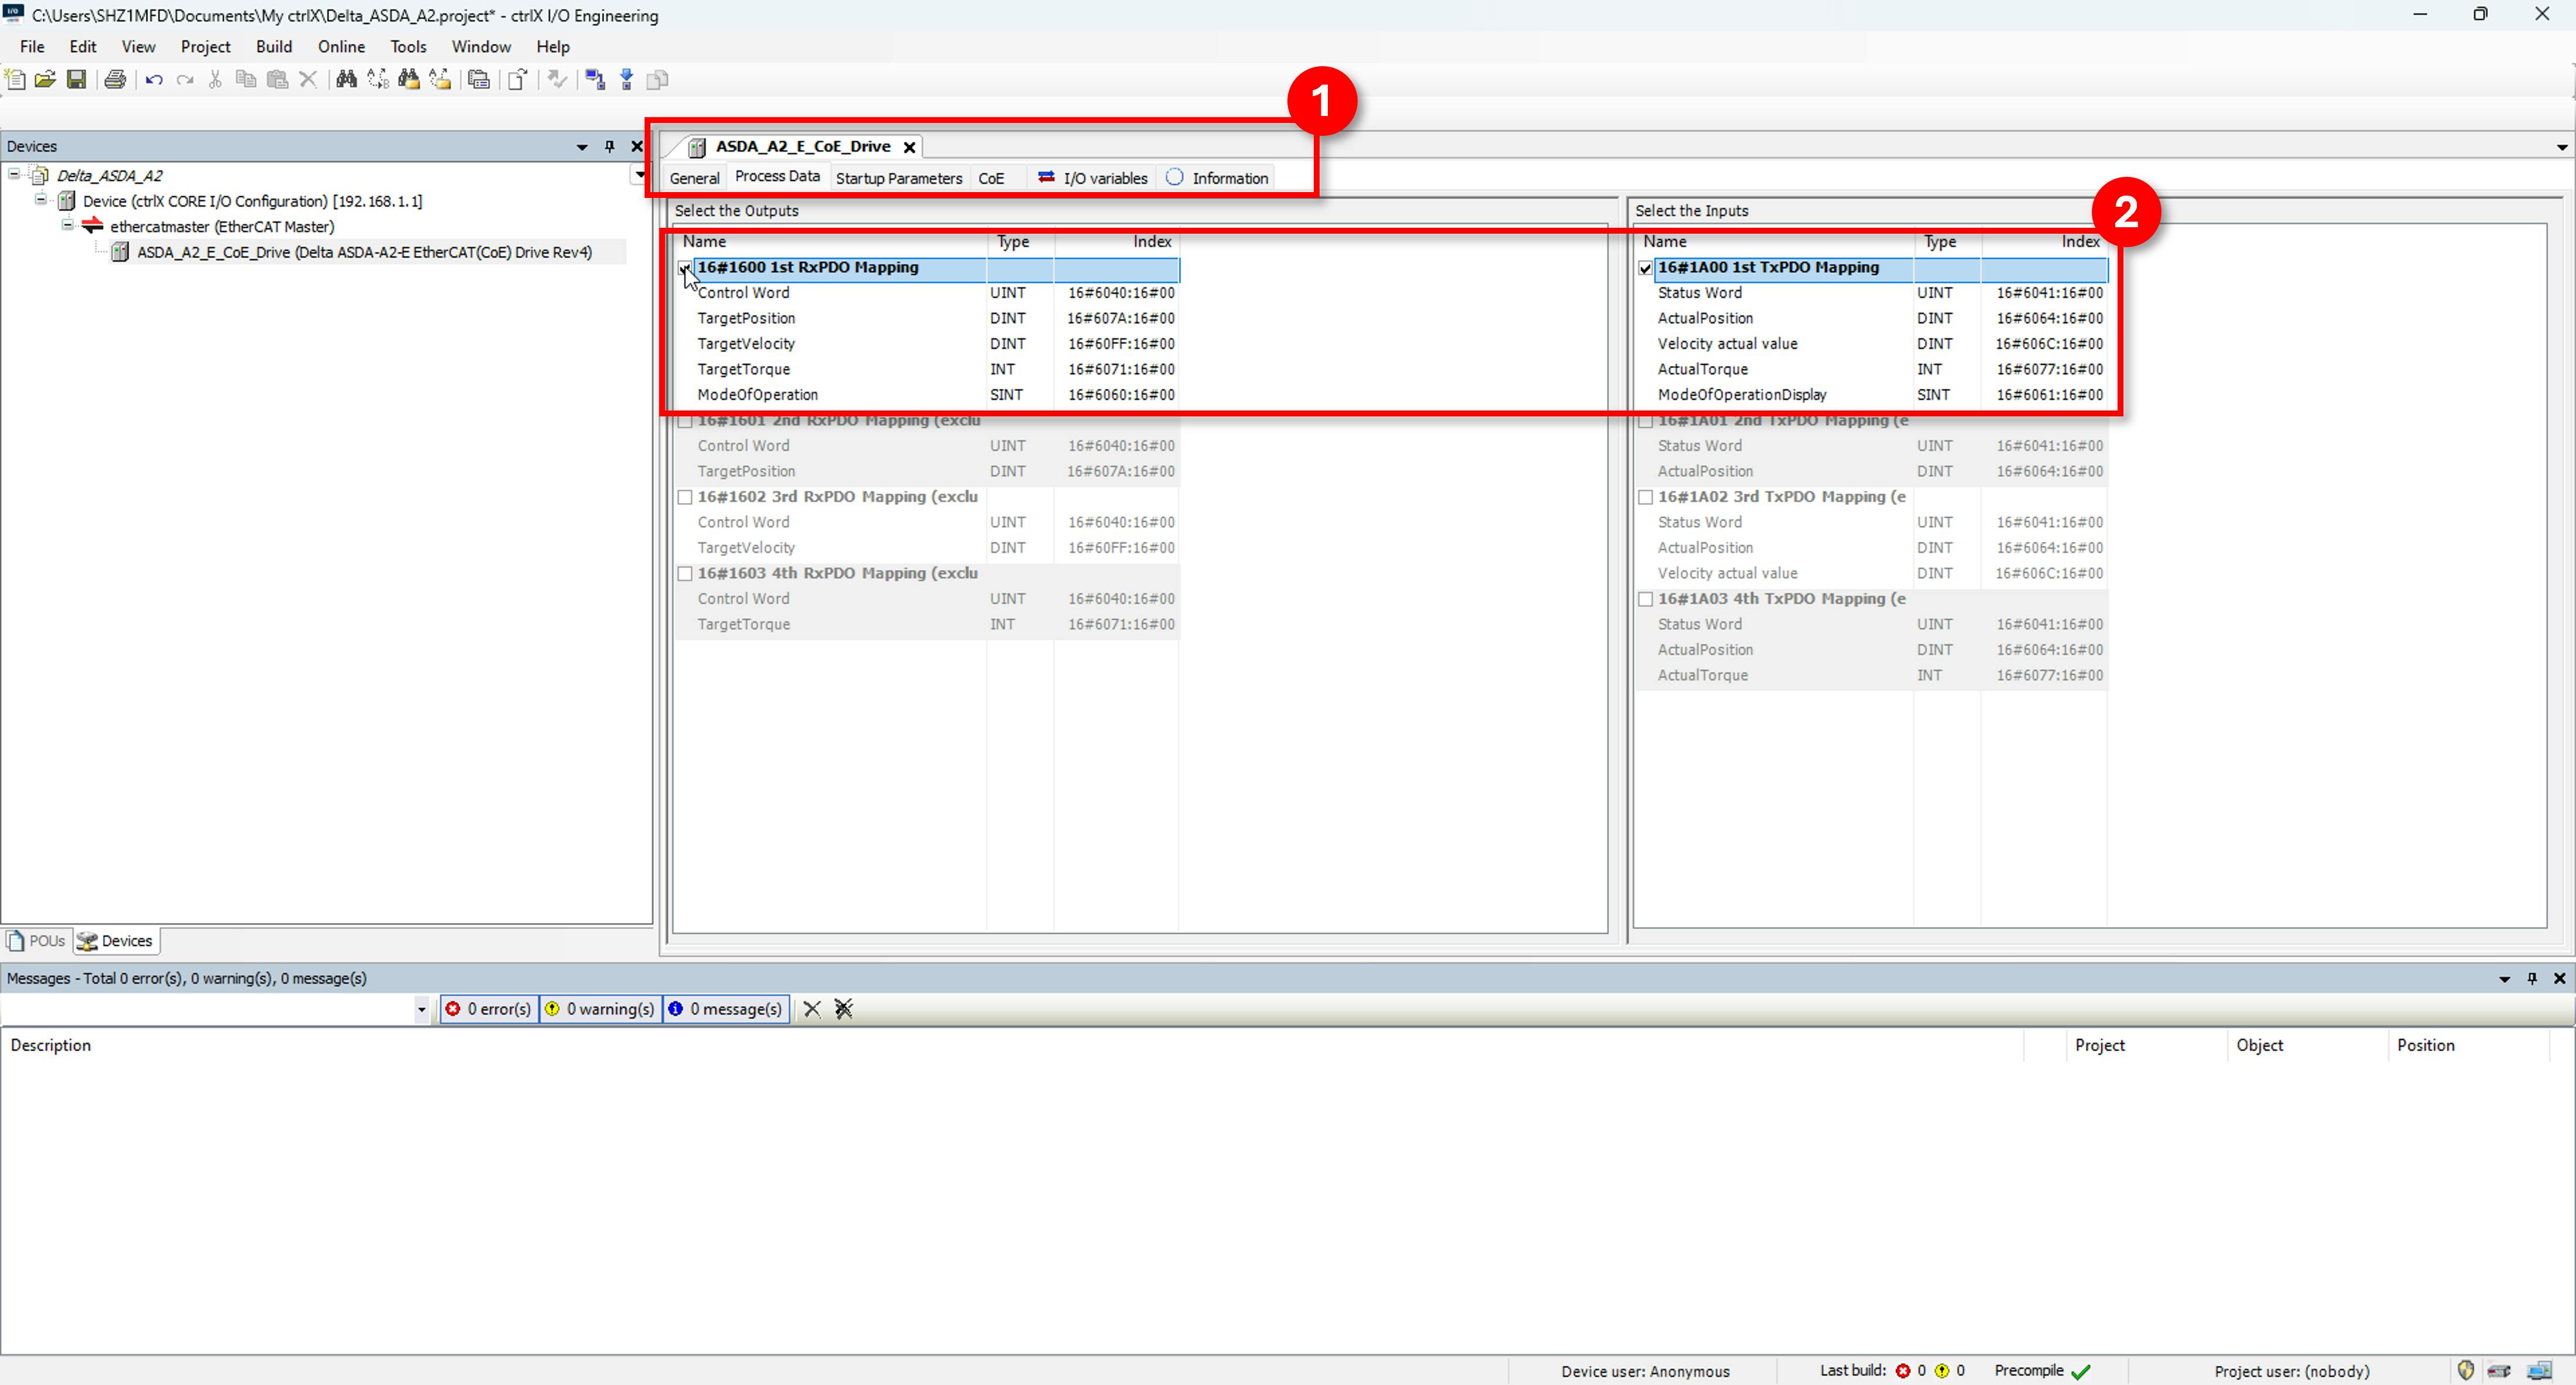Select the ethercatmaster tree item
The image size is (2576, 1385).
point(222,226)
